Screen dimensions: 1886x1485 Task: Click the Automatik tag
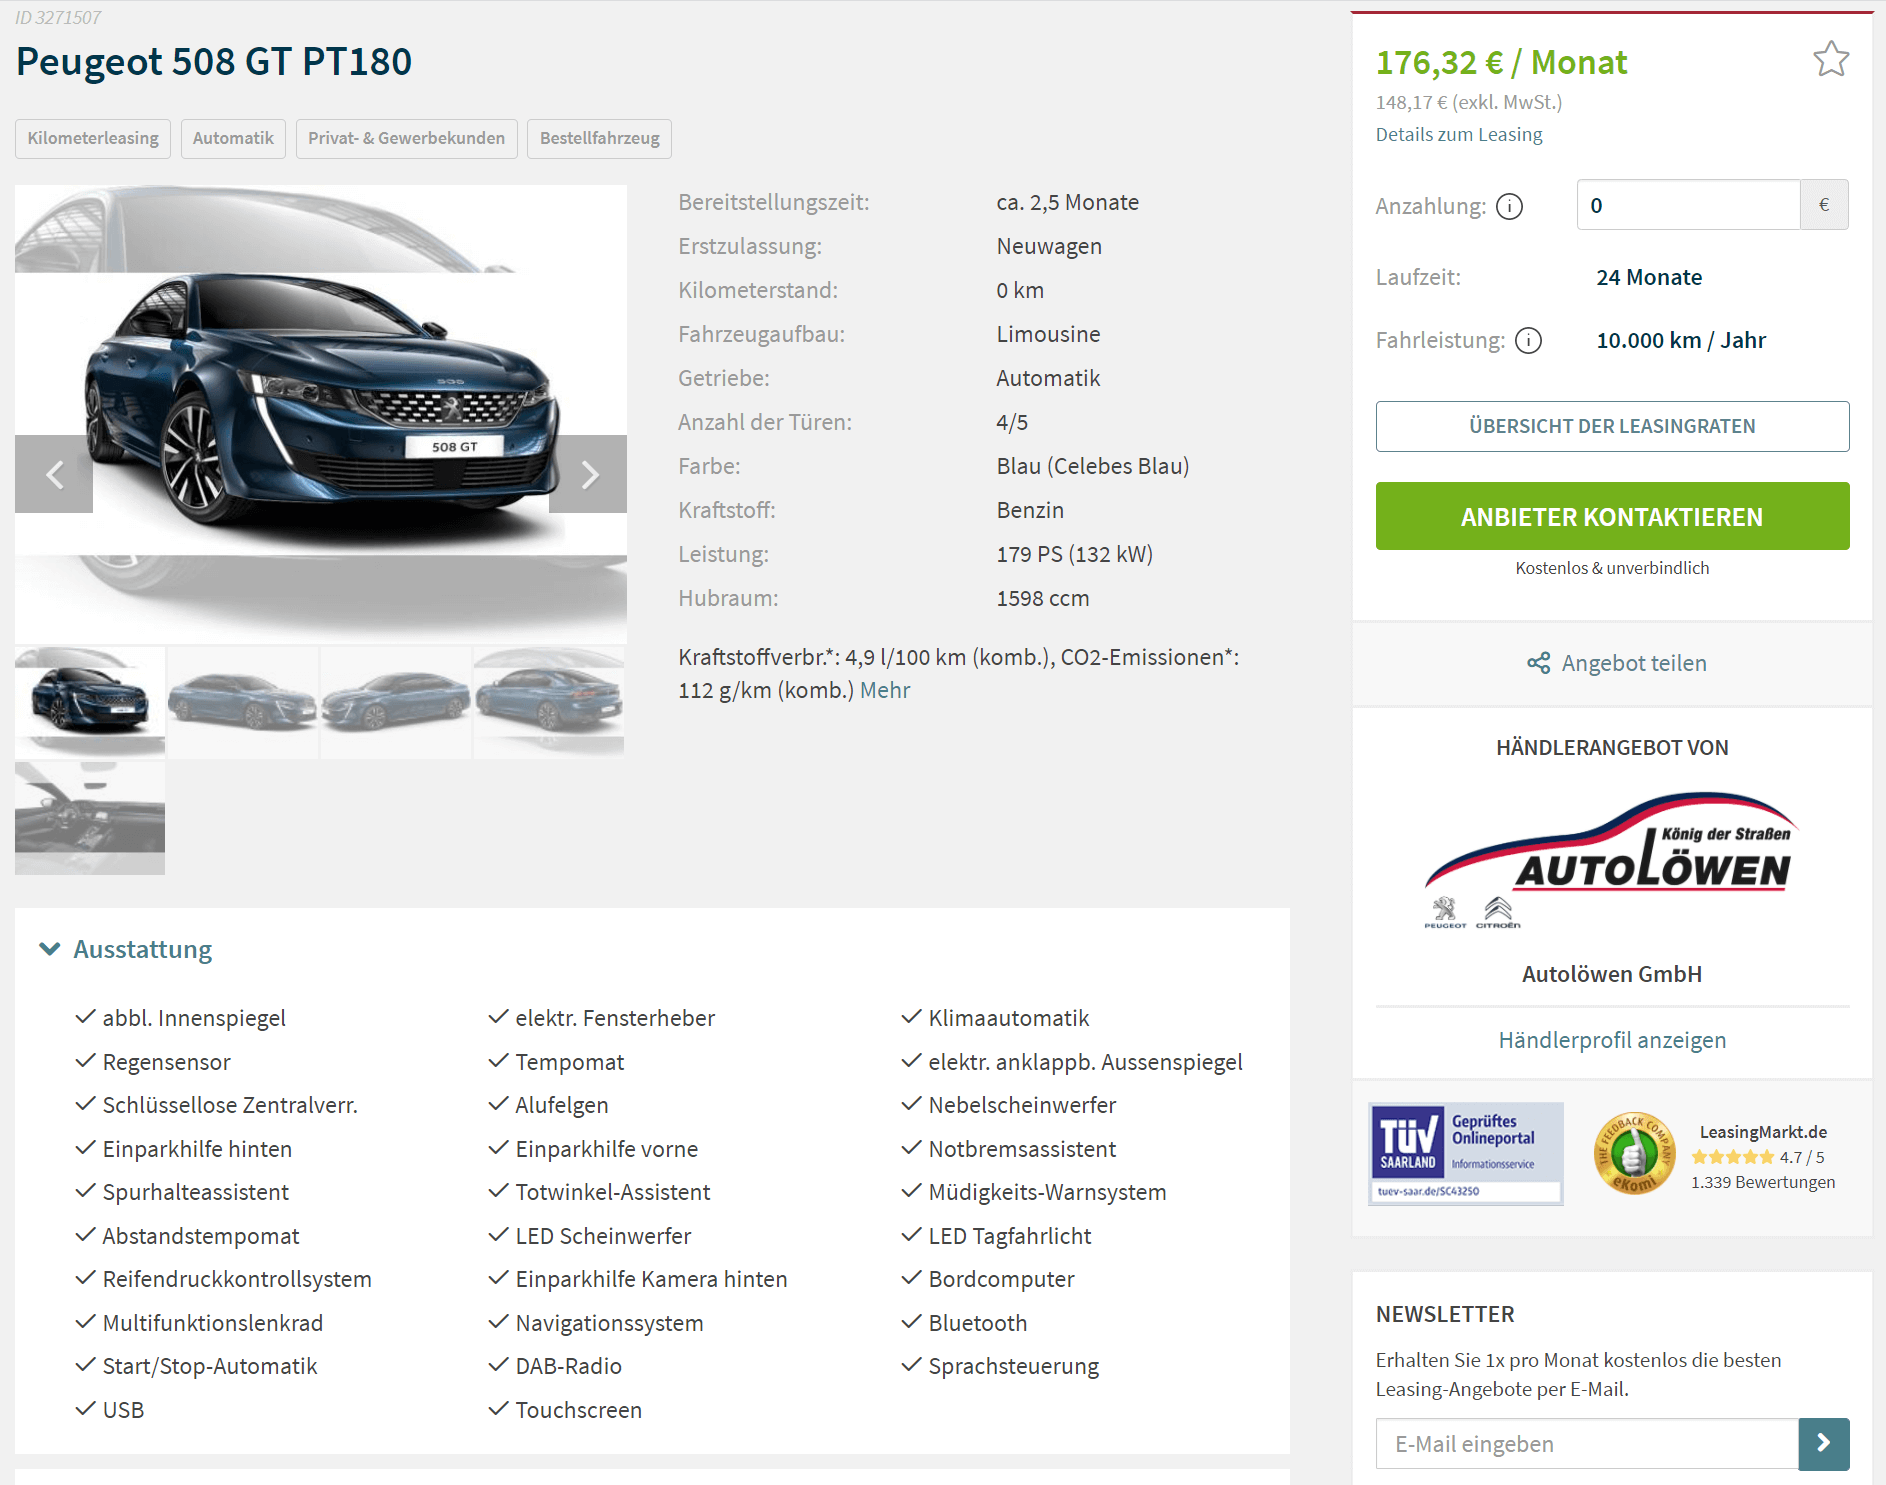(233, 138)
